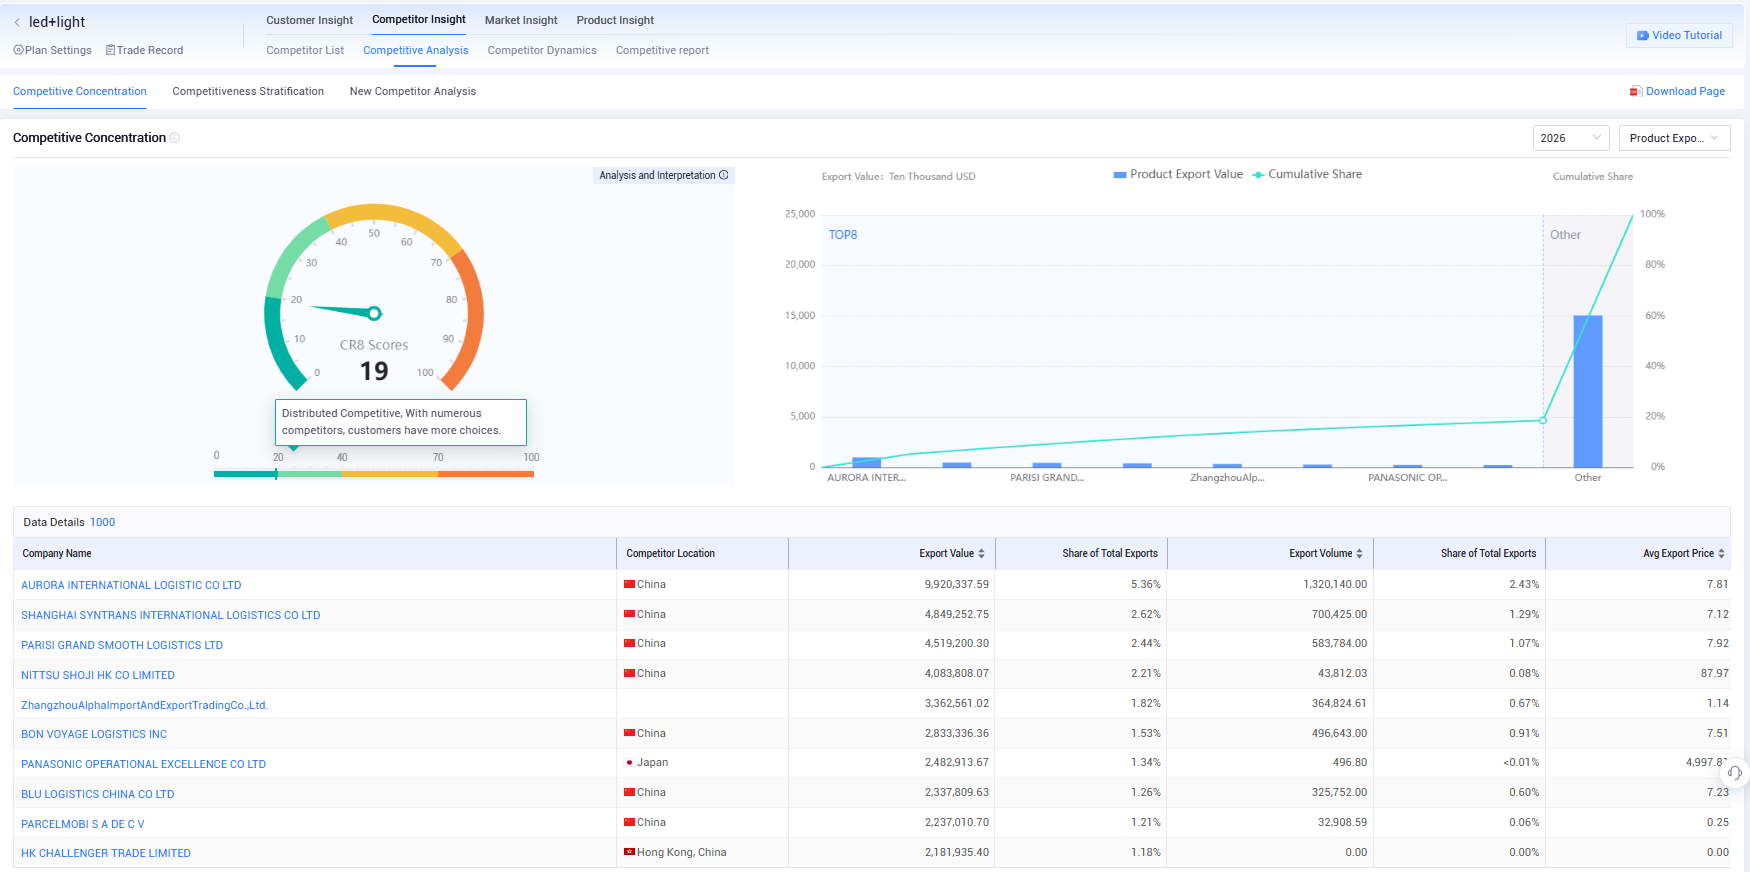The image size is (1750, 872).
Task: Click Analysis and Interpretation info button
Action: [x=664, y=175]
